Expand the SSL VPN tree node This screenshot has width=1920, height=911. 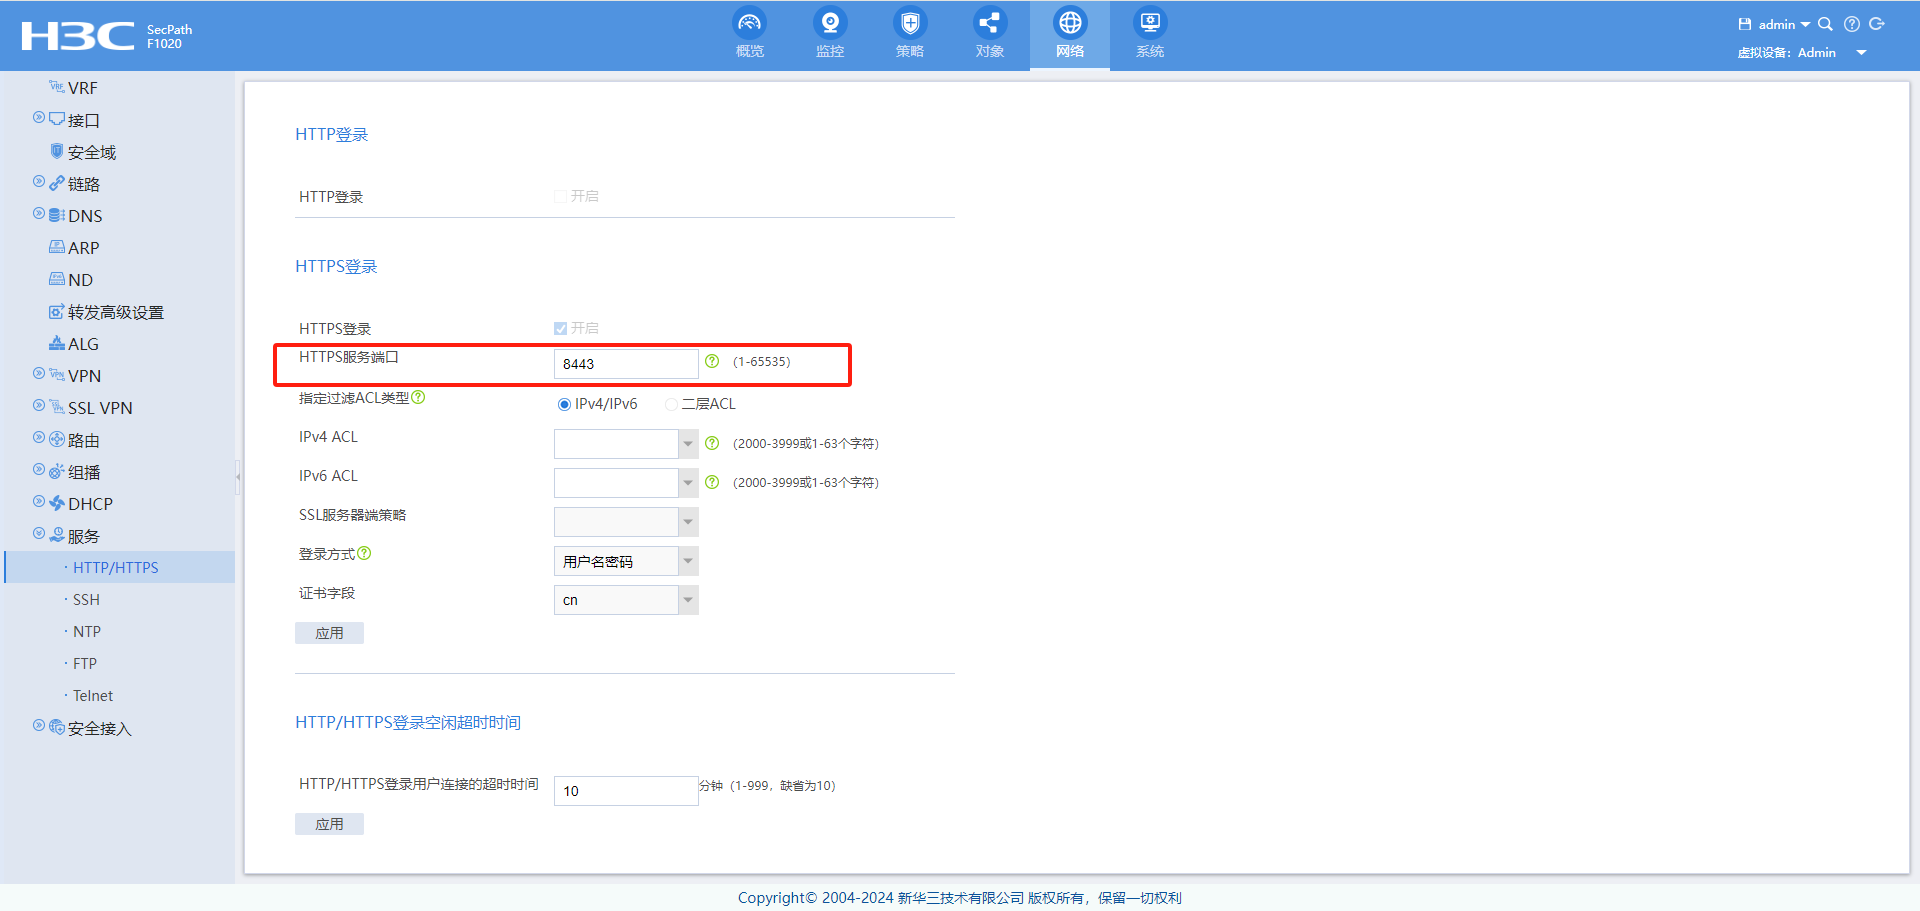(x=39, y=406)
